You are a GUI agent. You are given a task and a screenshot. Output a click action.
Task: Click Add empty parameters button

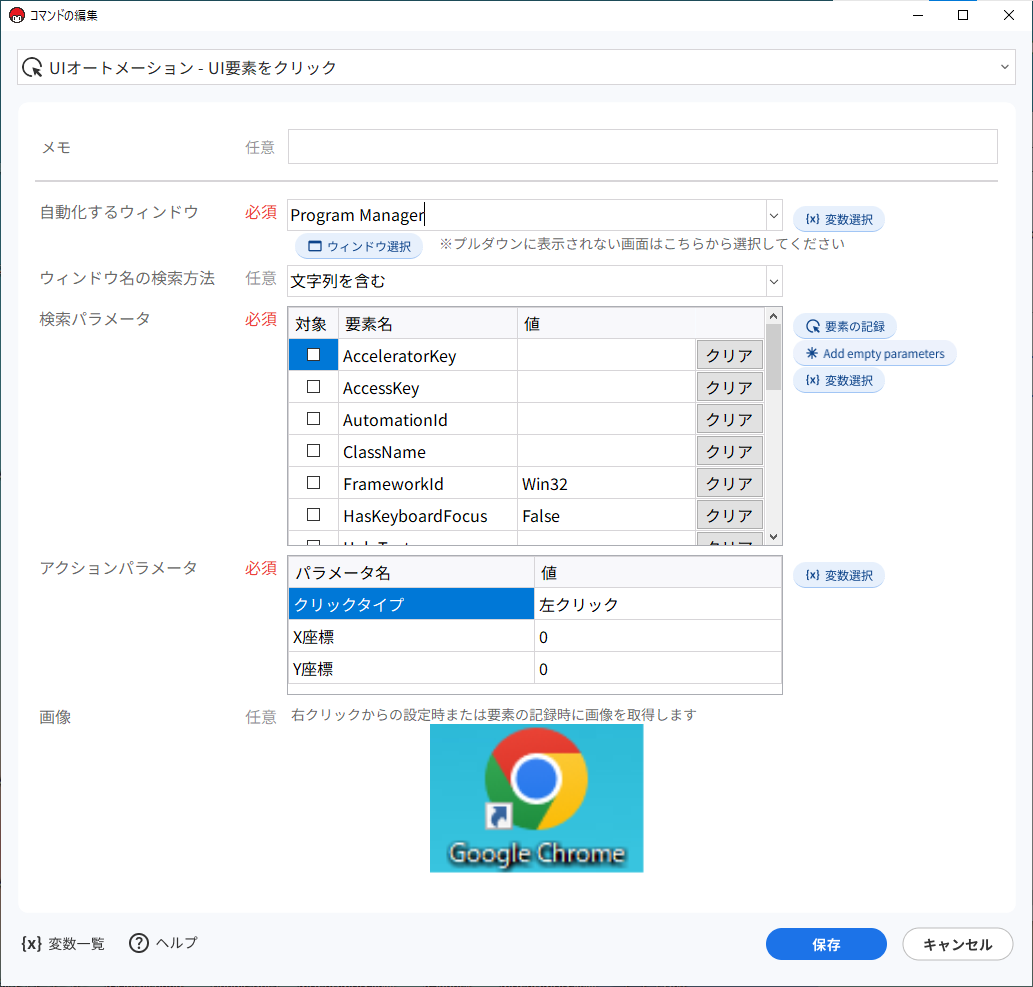pyautogui.click(x=875, y=354)
